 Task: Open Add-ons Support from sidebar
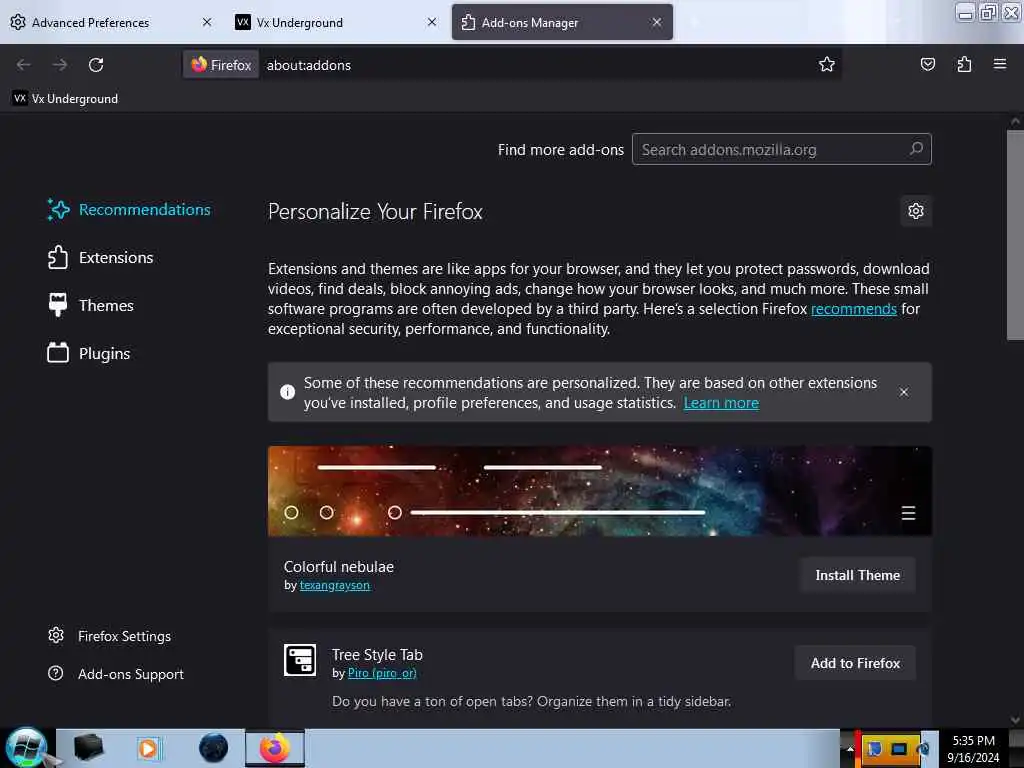116,674
